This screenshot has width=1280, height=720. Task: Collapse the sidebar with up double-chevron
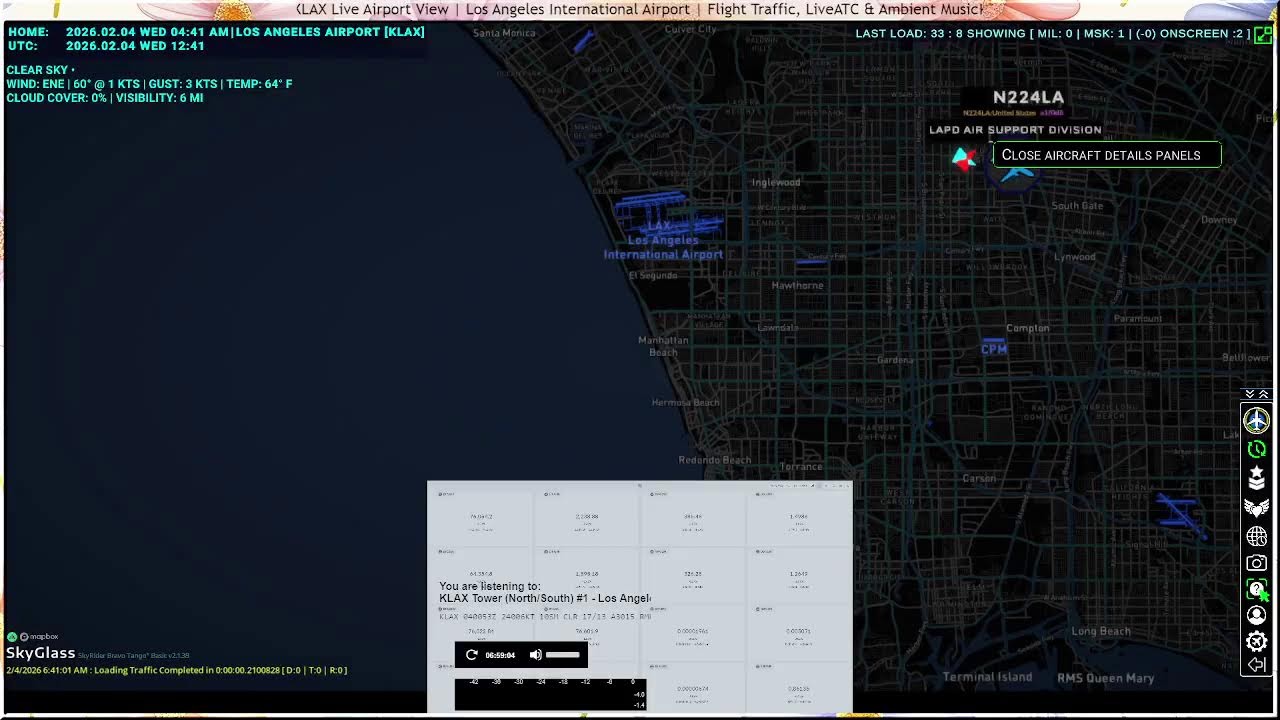coord(1263,394)
